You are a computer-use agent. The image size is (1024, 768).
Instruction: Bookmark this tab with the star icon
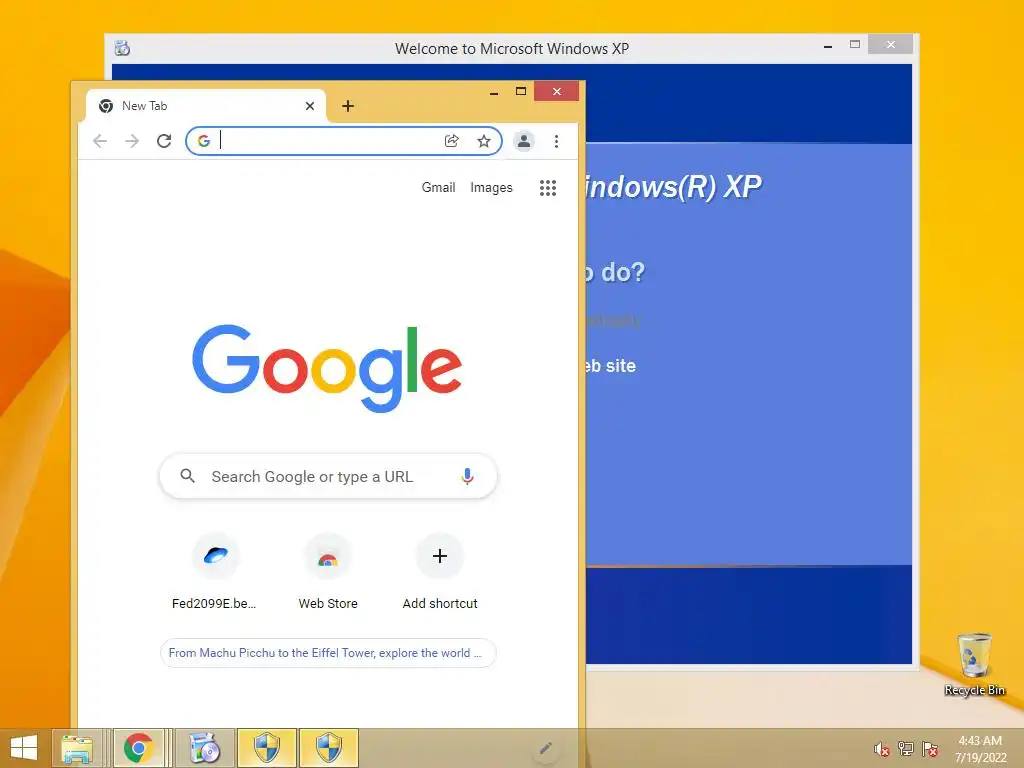484,141
